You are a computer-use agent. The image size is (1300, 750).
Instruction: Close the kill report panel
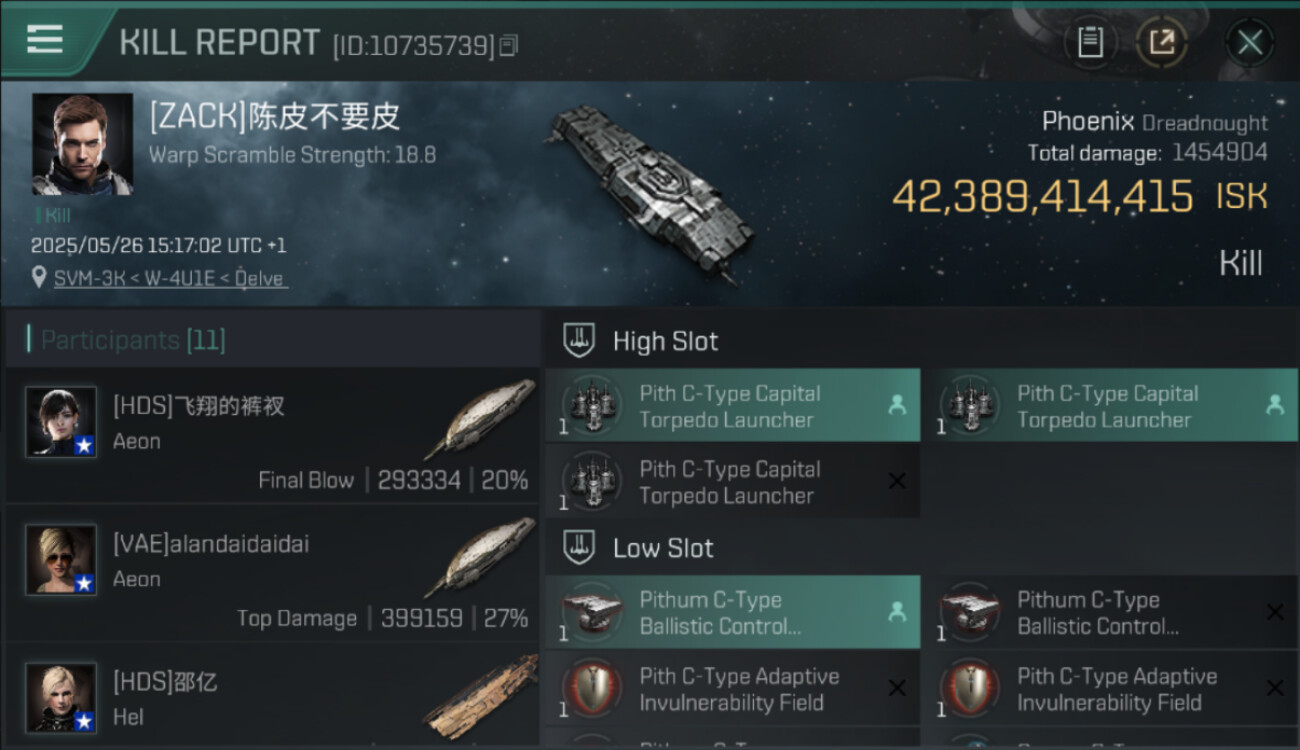pos(1249,43)
